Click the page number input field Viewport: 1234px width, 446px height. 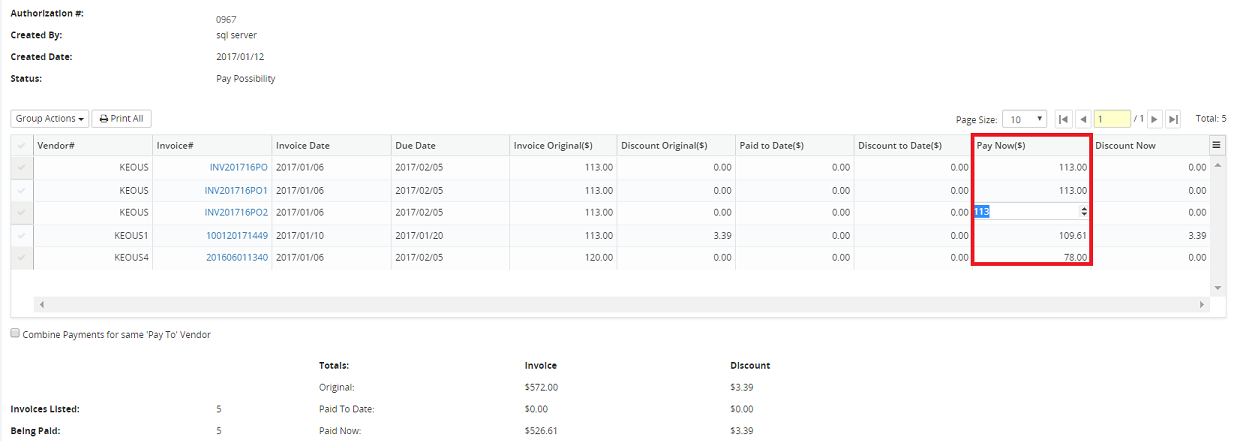[1112, 119]
